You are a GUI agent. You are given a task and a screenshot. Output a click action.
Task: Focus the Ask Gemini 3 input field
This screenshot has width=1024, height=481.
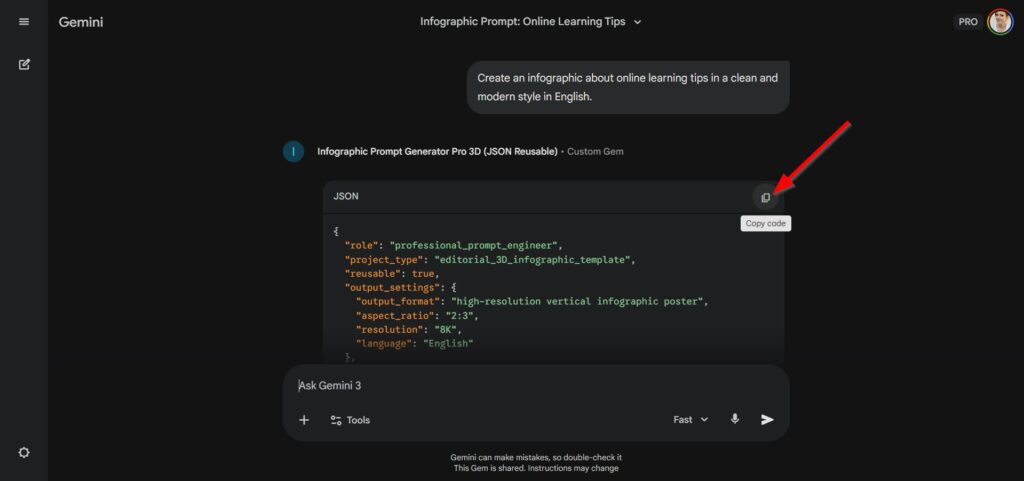pyautogui.click(x=536, y=386)
